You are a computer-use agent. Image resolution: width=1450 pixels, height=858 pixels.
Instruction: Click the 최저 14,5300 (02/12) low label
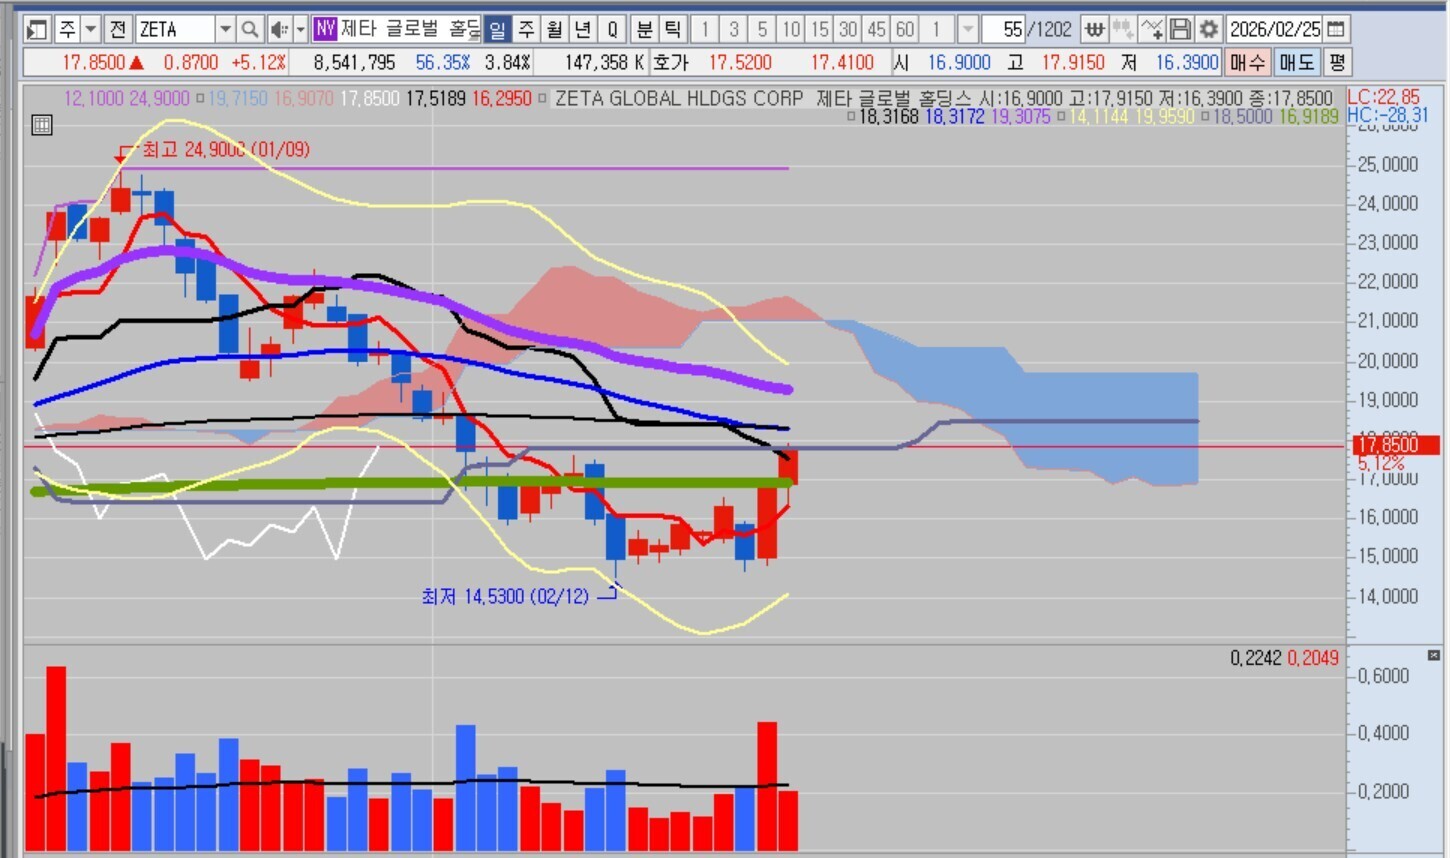(x=505, y=597)
